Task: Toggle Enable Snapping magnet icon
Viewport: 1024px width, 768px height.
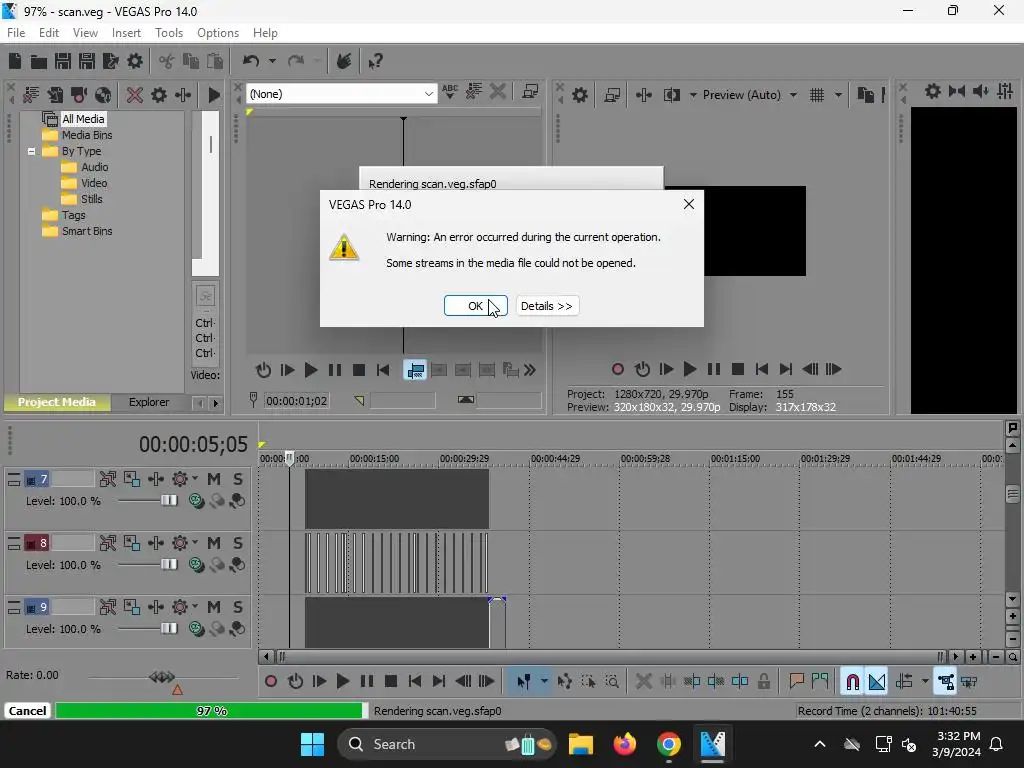Action: coord(852,682)
